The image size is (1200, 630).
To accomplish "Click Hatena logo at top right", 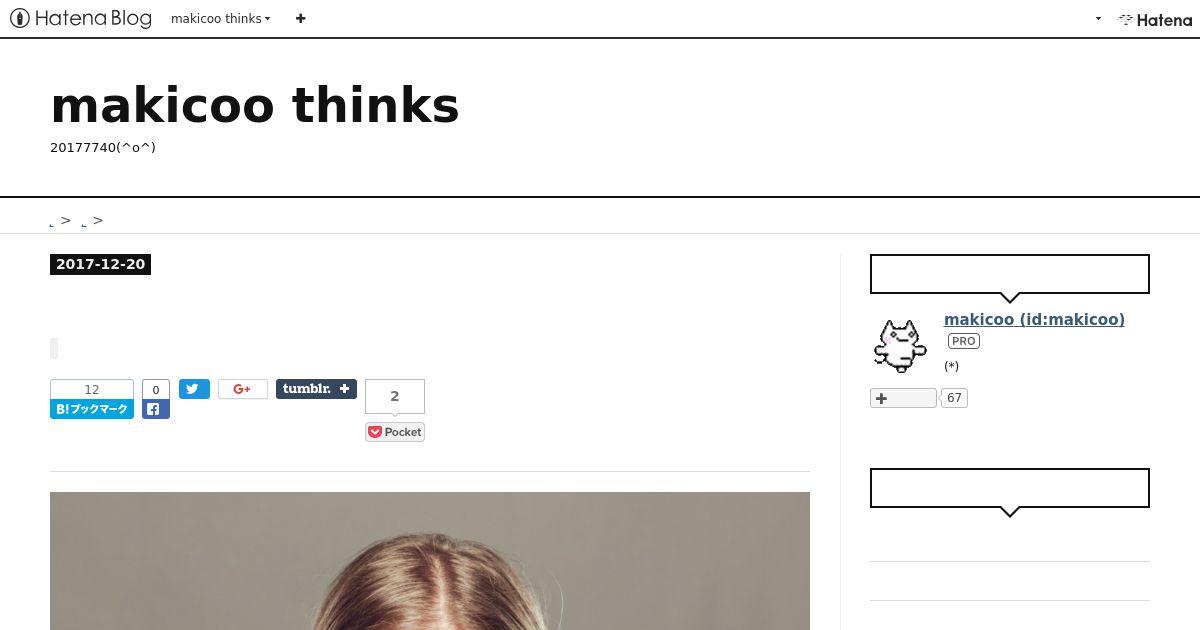I will (1155, 19).
